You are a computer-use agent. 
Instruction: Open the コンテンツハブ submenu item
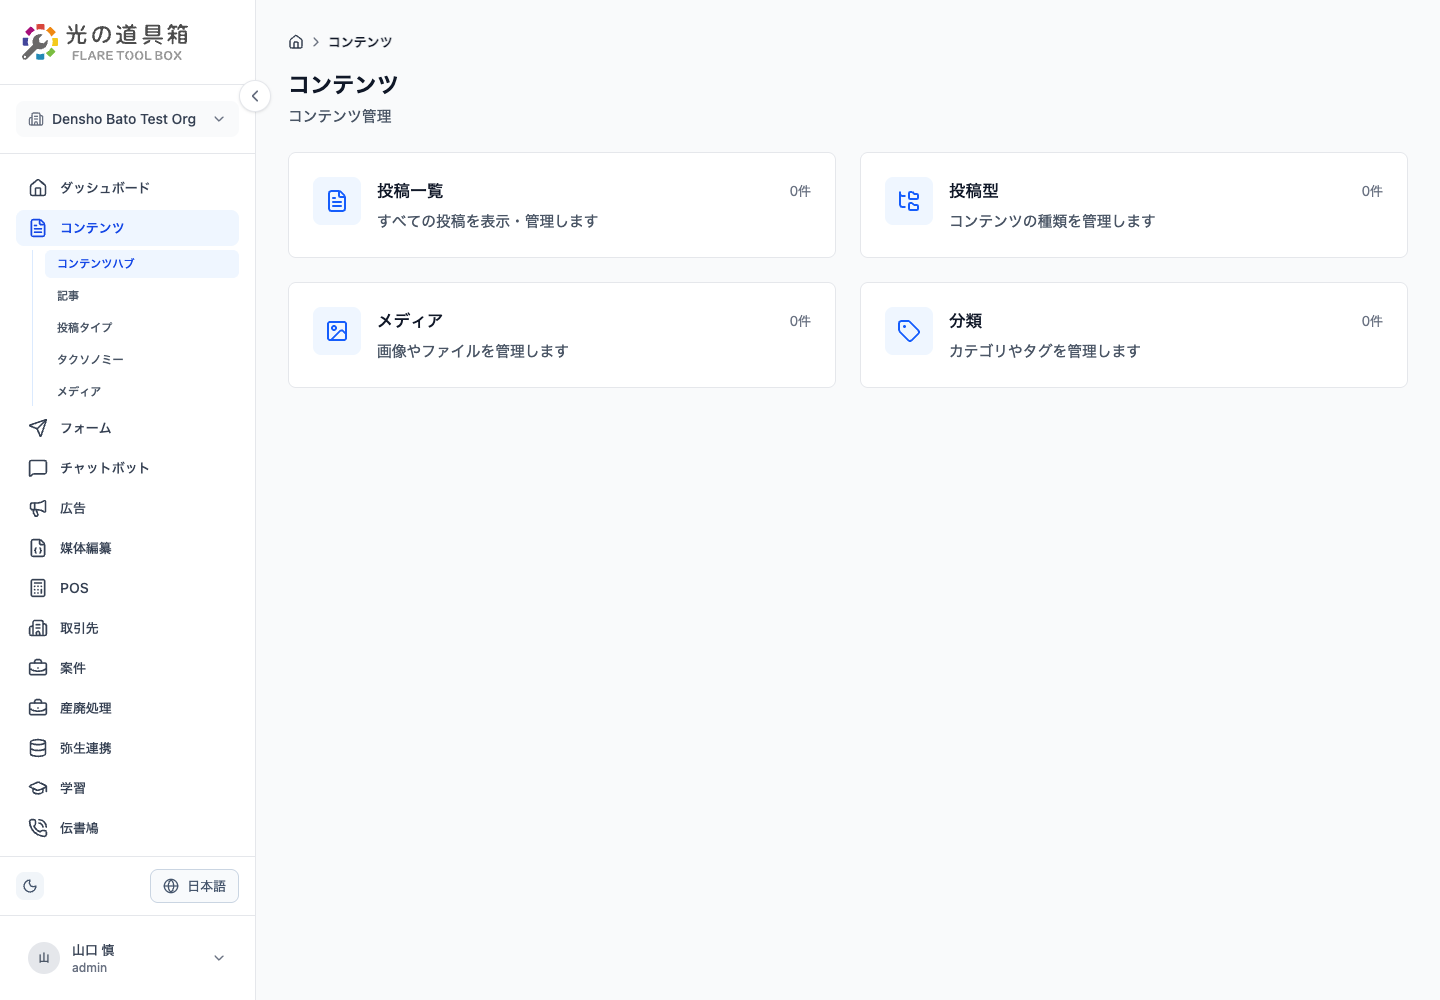coord(142,264)
